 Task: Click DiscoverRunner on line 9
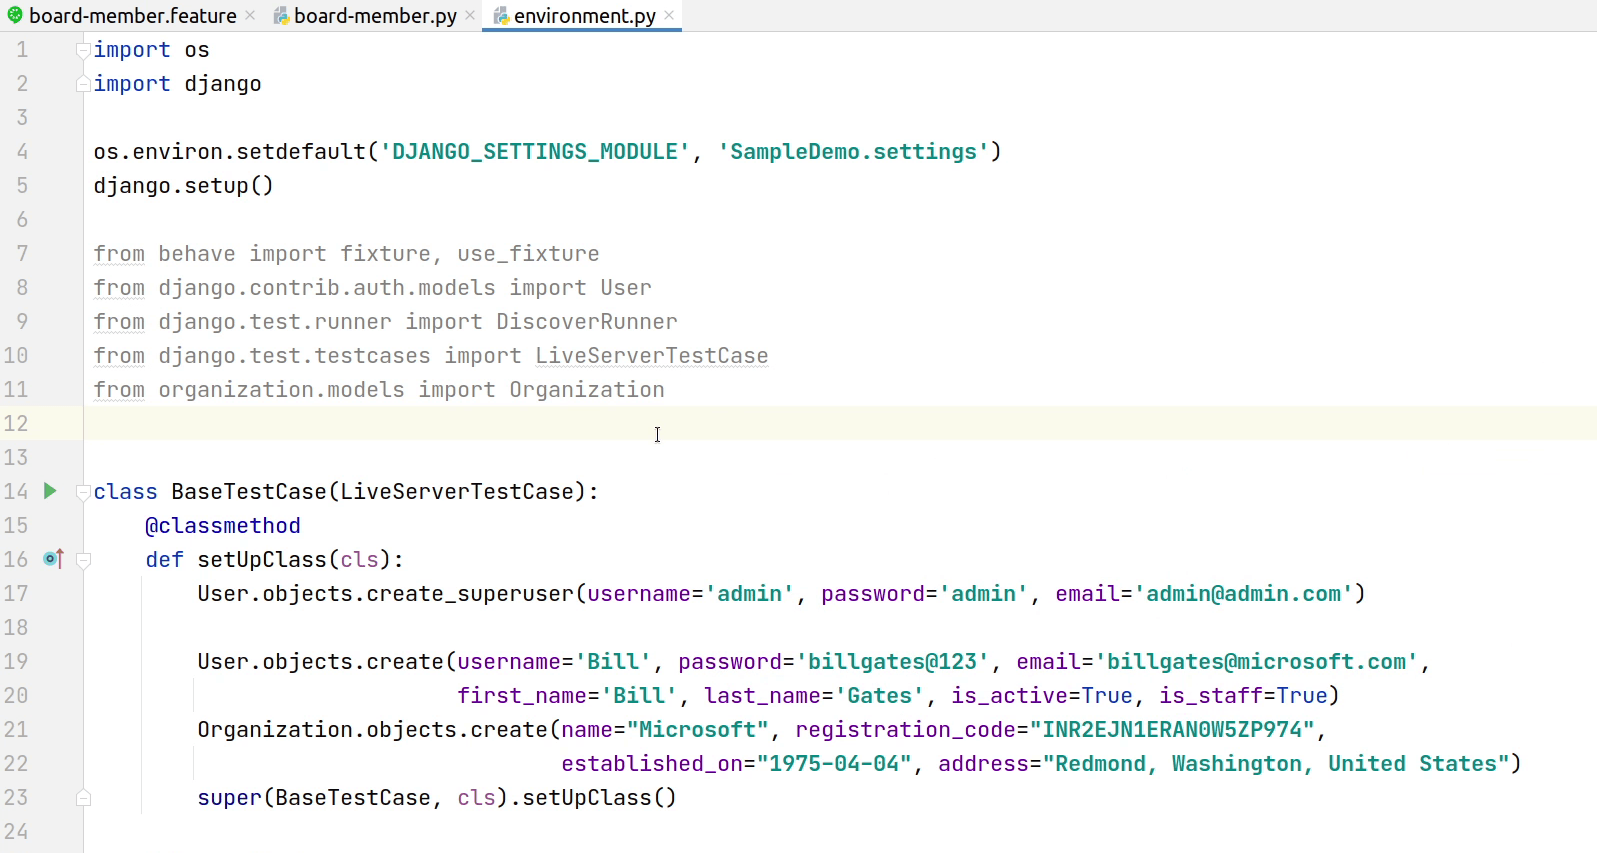coord(587,321)
